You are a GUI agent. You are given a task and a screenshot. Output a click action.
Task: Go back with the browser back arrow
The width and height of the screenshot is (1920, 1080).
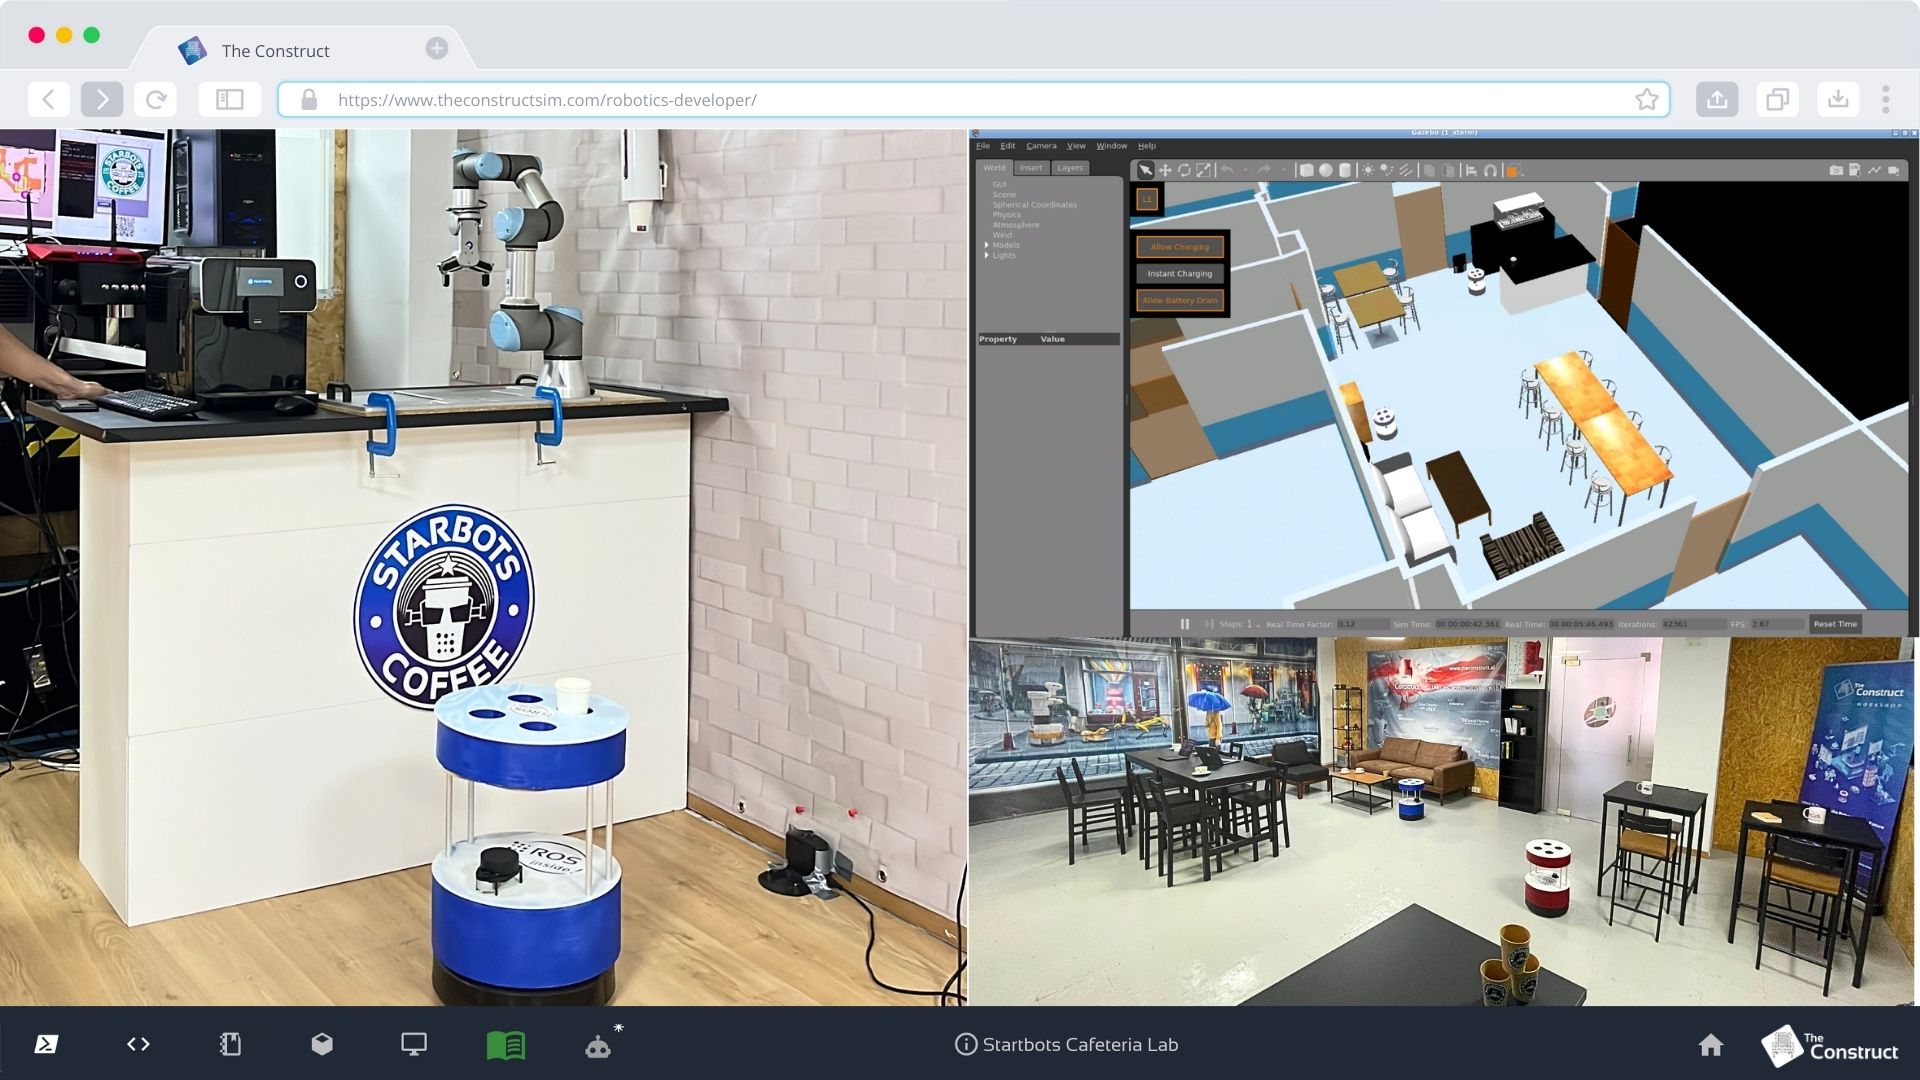[x=48, y=99]
